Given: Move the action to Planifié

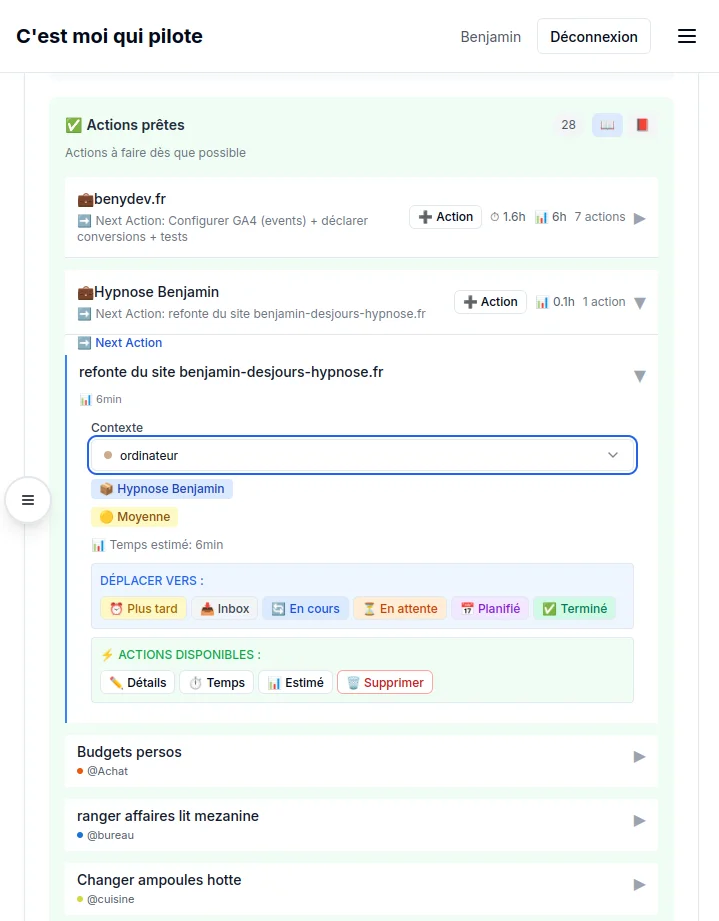Looking at the screenshot, I should (490, 608).
